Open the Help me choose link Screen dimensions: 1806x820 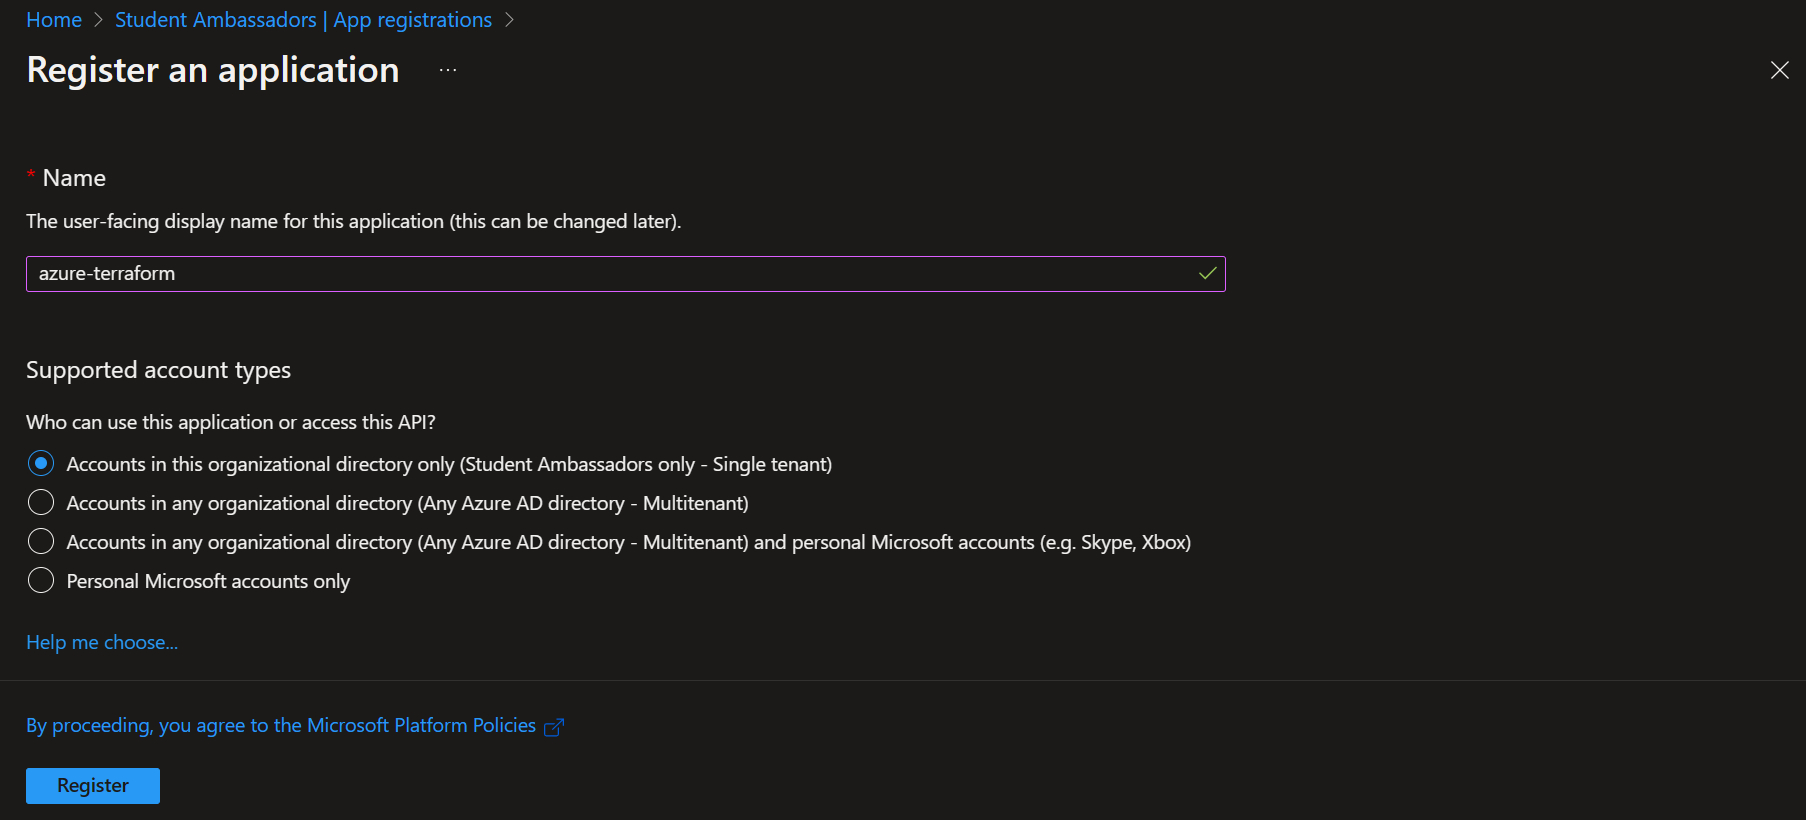point(102,642)
